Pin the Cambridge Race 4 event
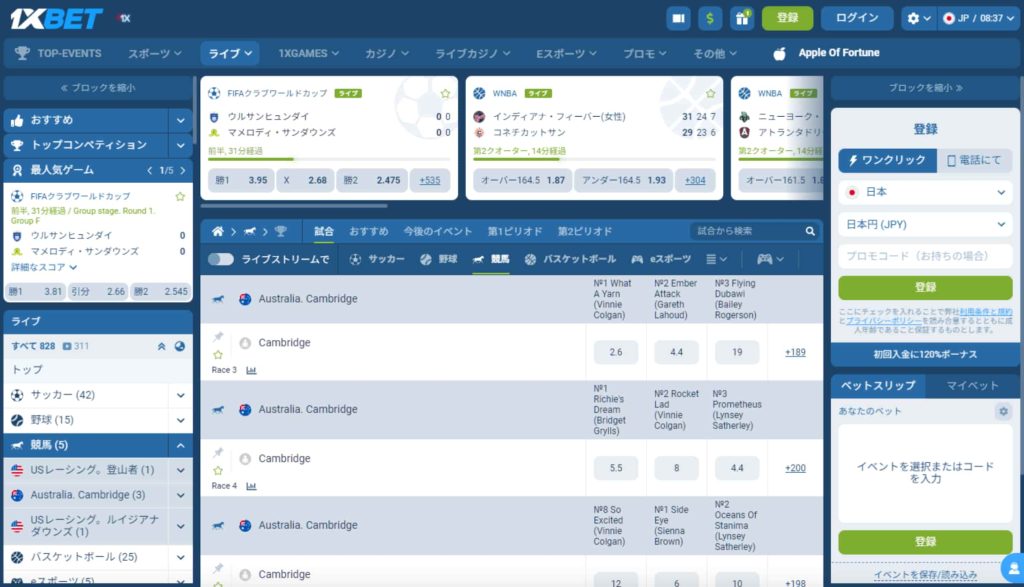 tap(218, 452)
